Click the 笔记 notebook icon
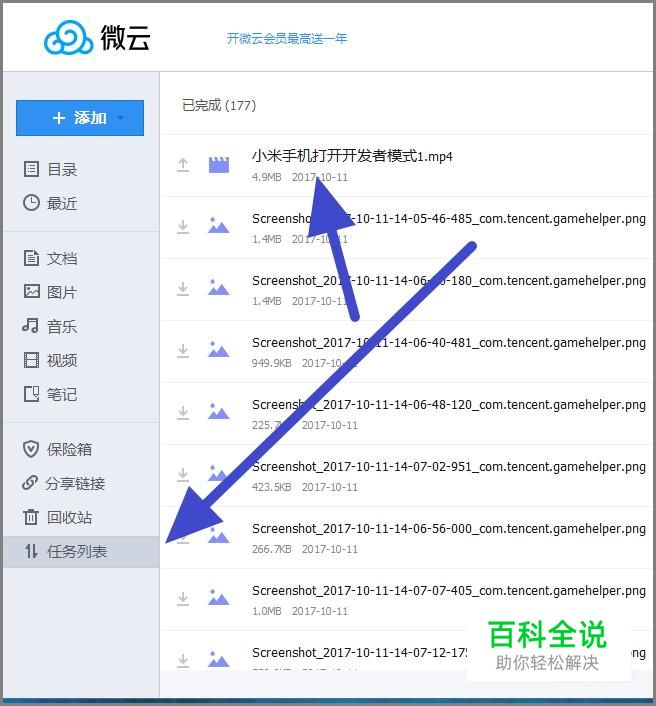656x706 pixels. click(x=32, y=394)
